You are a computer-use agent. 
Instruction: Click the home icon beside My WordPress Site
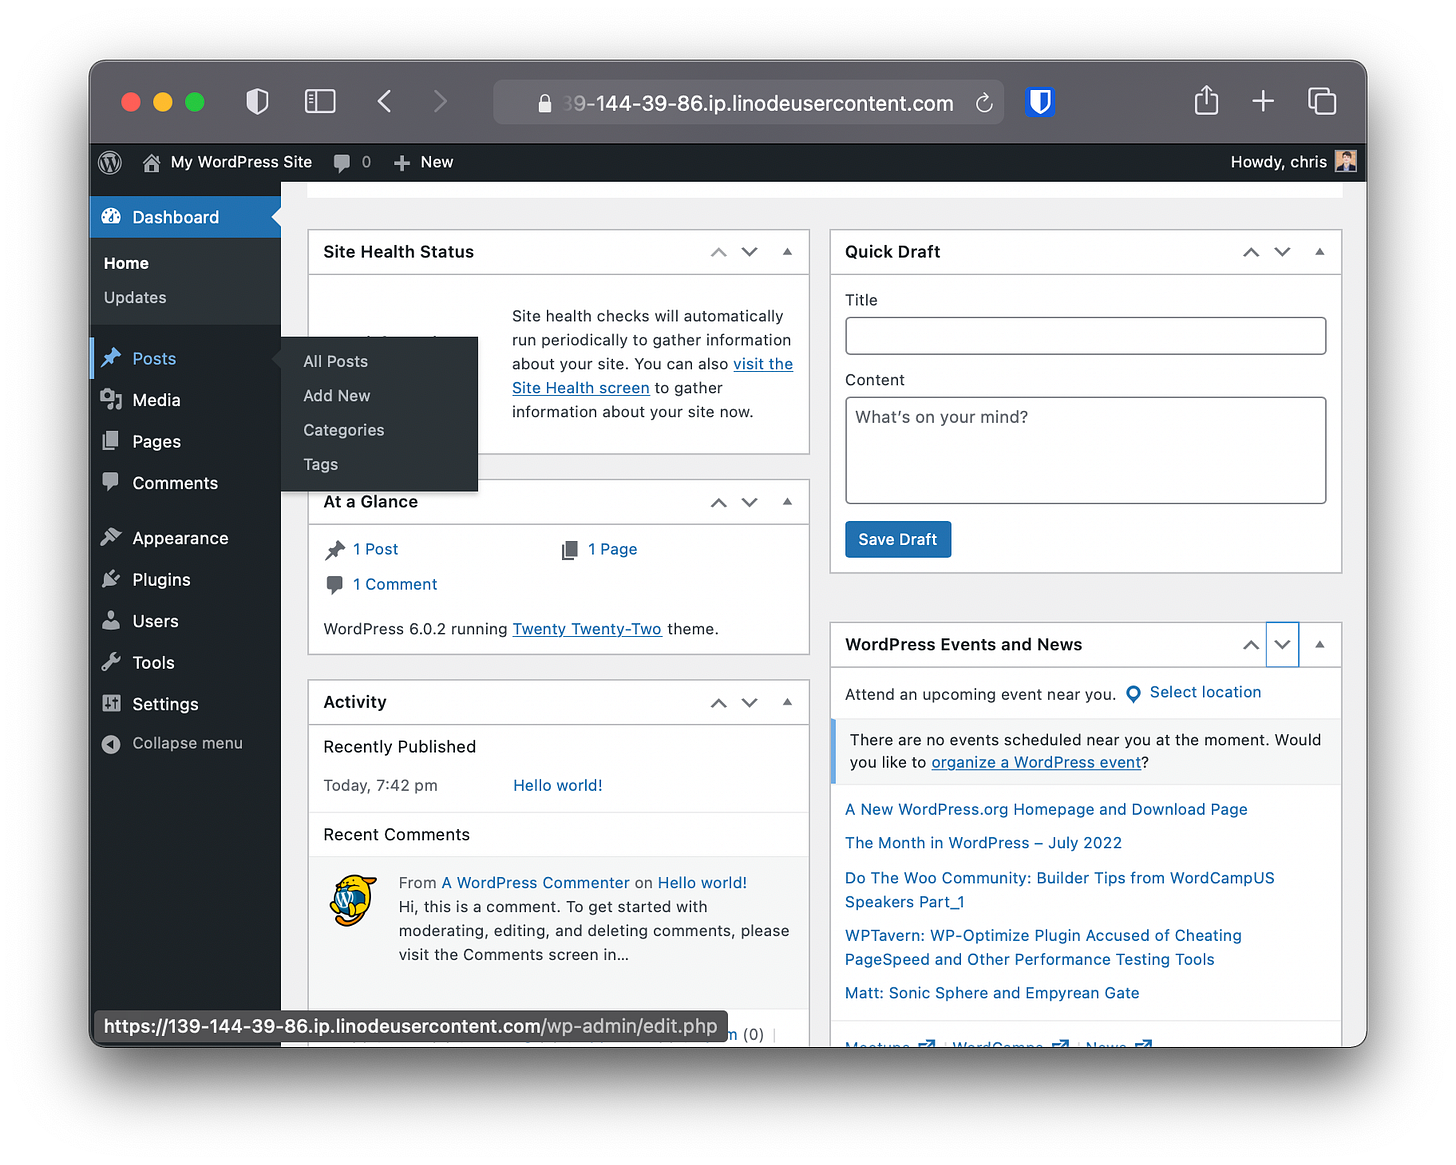click(151, 163)
